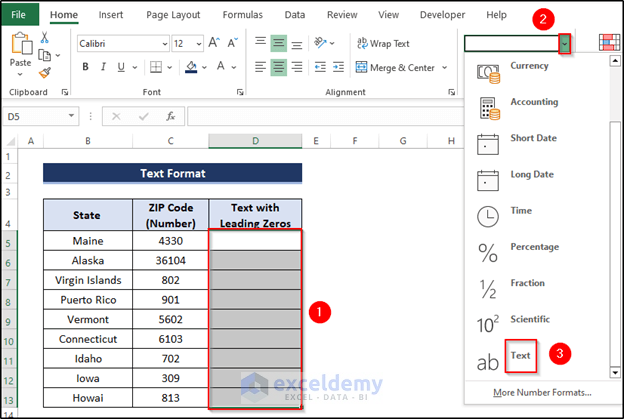Toggle Bold formatting
The width and height of the screenshot is (624, 419).
(x=86, y=67)
